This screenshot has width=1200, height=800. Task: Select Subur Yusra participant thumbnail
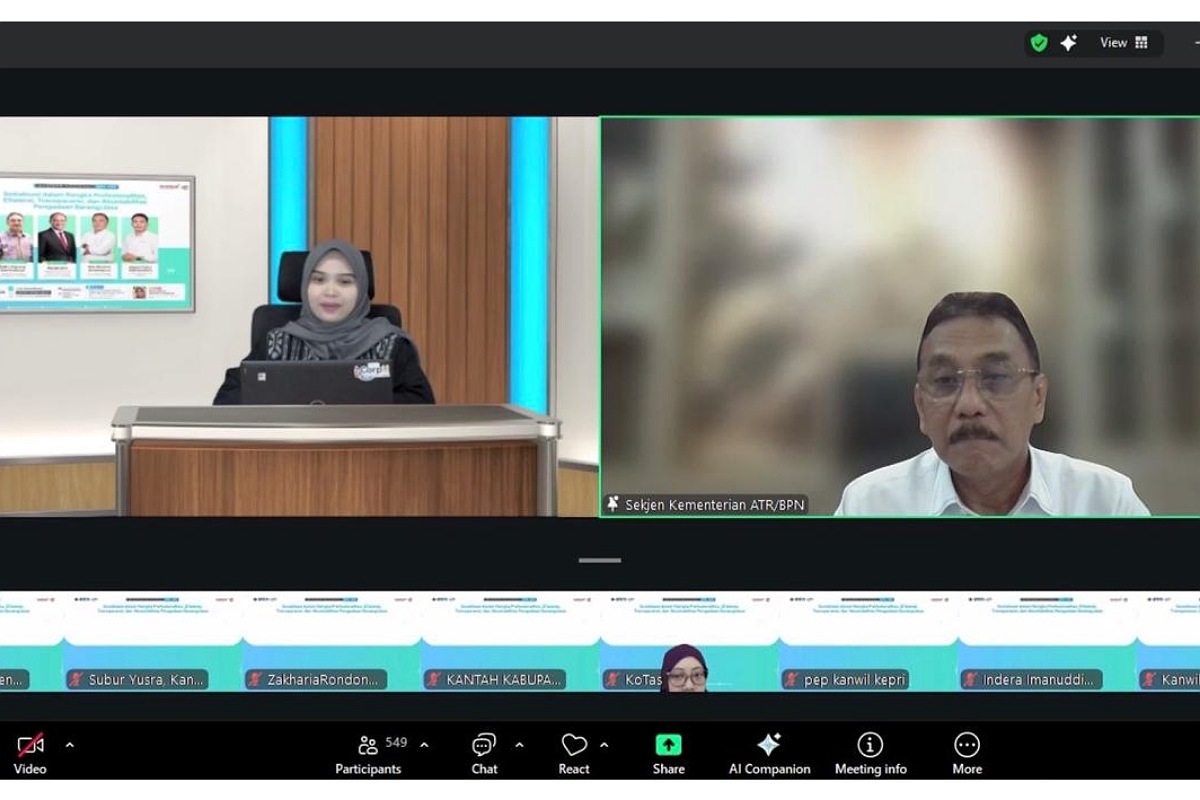point(152,641)
